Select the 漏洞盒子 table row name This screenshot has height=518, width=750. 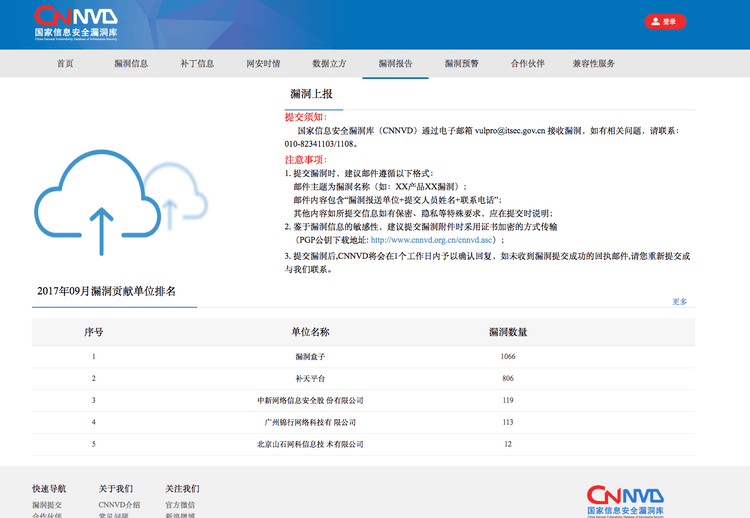(310, 357)
